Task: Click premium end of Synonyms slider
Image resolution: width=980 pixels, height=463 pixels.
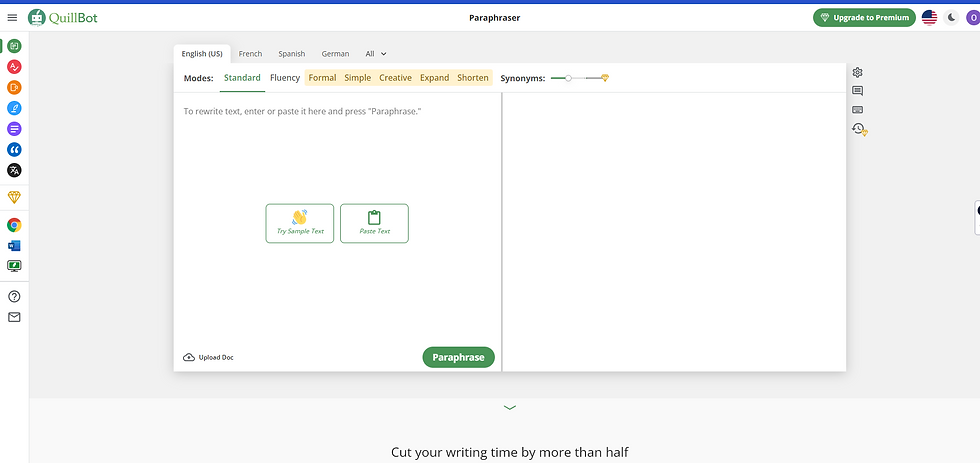Action: pyautogui.click(x=605, y=78)
